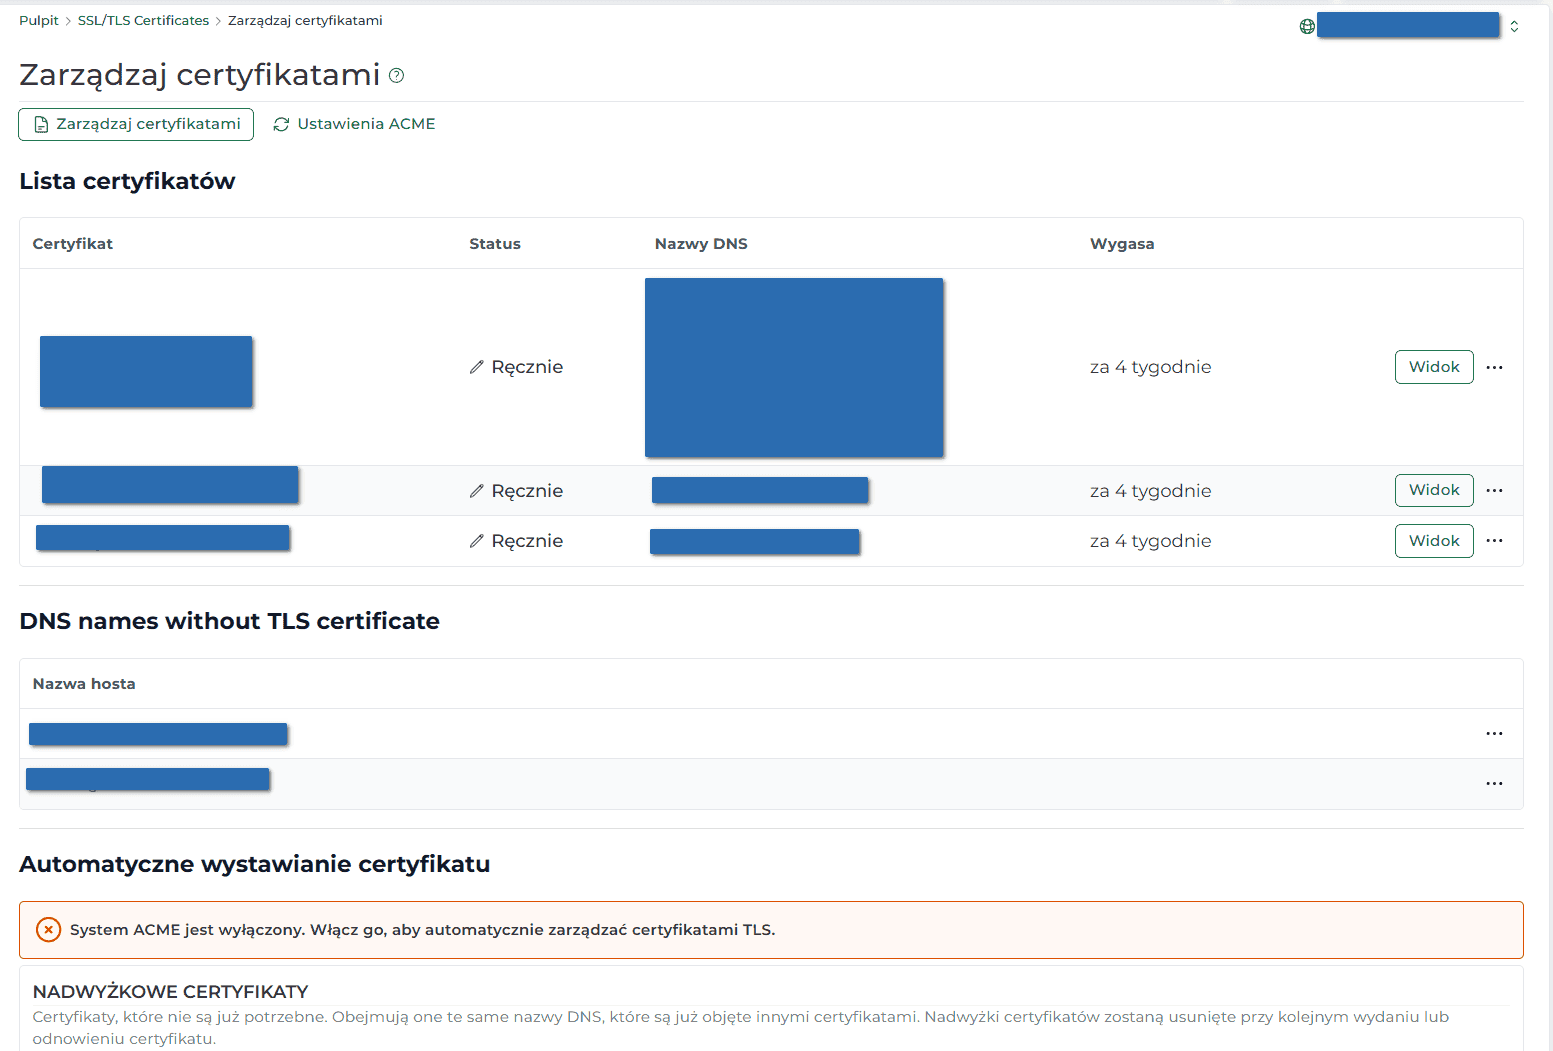
Task: Click the Ręcznie status of the first certificate
Action: (x=527, y=367)
